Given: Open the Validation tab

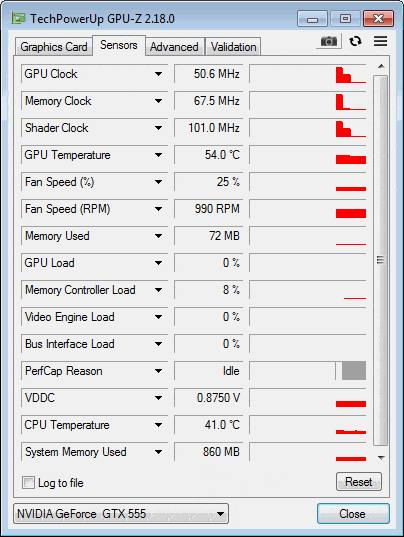Looking at the screenshot, I should [233, 47].
